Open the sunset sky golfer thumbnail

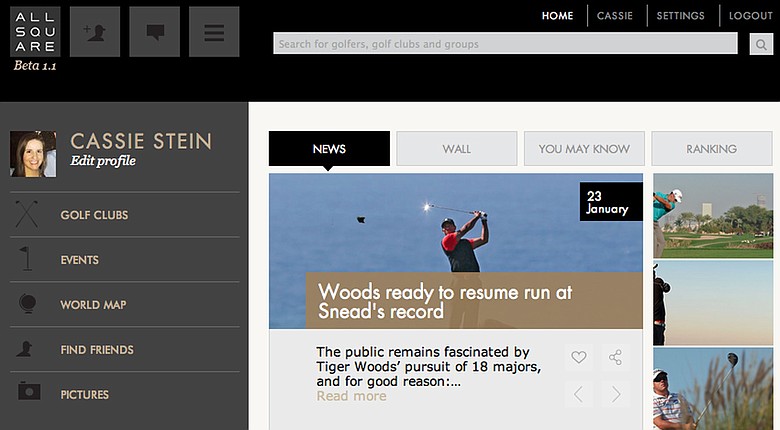tap(713, 303)
